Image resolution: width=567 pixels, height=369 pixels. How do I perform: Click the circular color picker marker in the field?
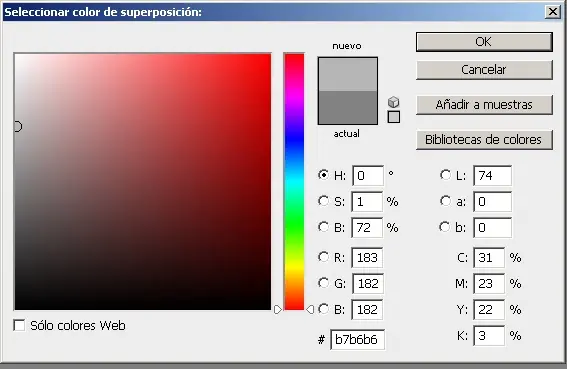tap(18, 126)
